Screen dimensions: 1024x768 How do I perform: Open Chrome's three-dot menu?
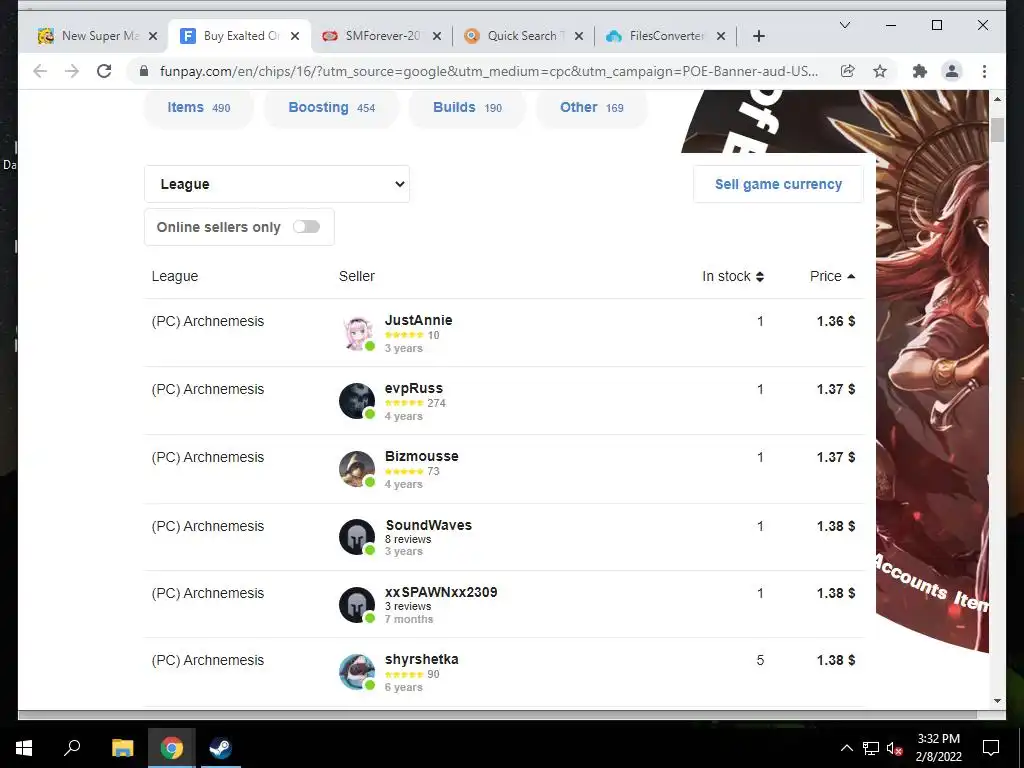pyautogui.click(x=984, y=71)
